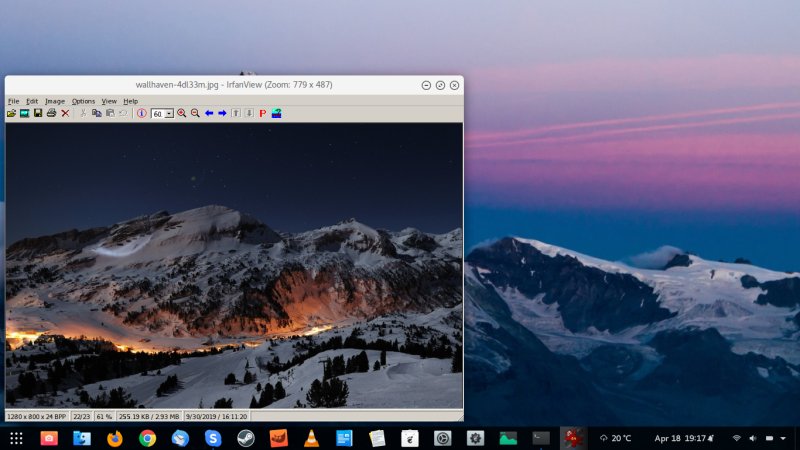
Task: Undo last action in IrfanView toolbar
Action: tap(123, 113)
